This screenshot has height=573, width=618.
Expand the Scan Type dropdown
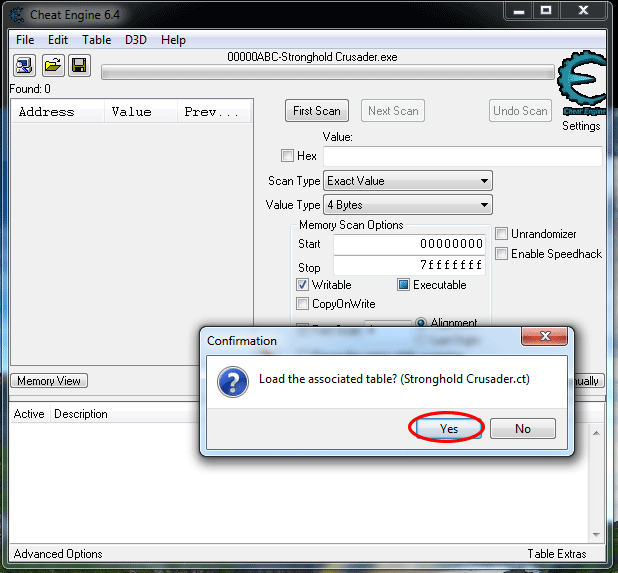(x=408, y=181)
